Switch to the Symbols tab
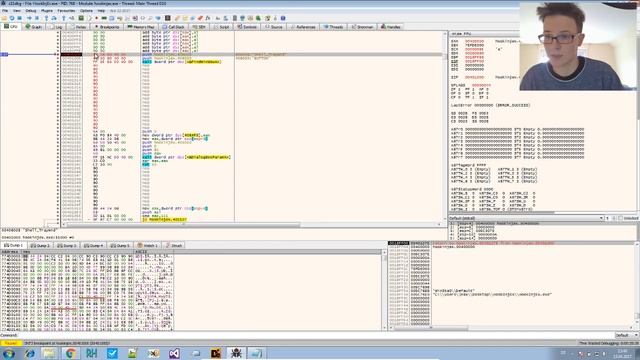640x360 pixels. click(247, 27)
